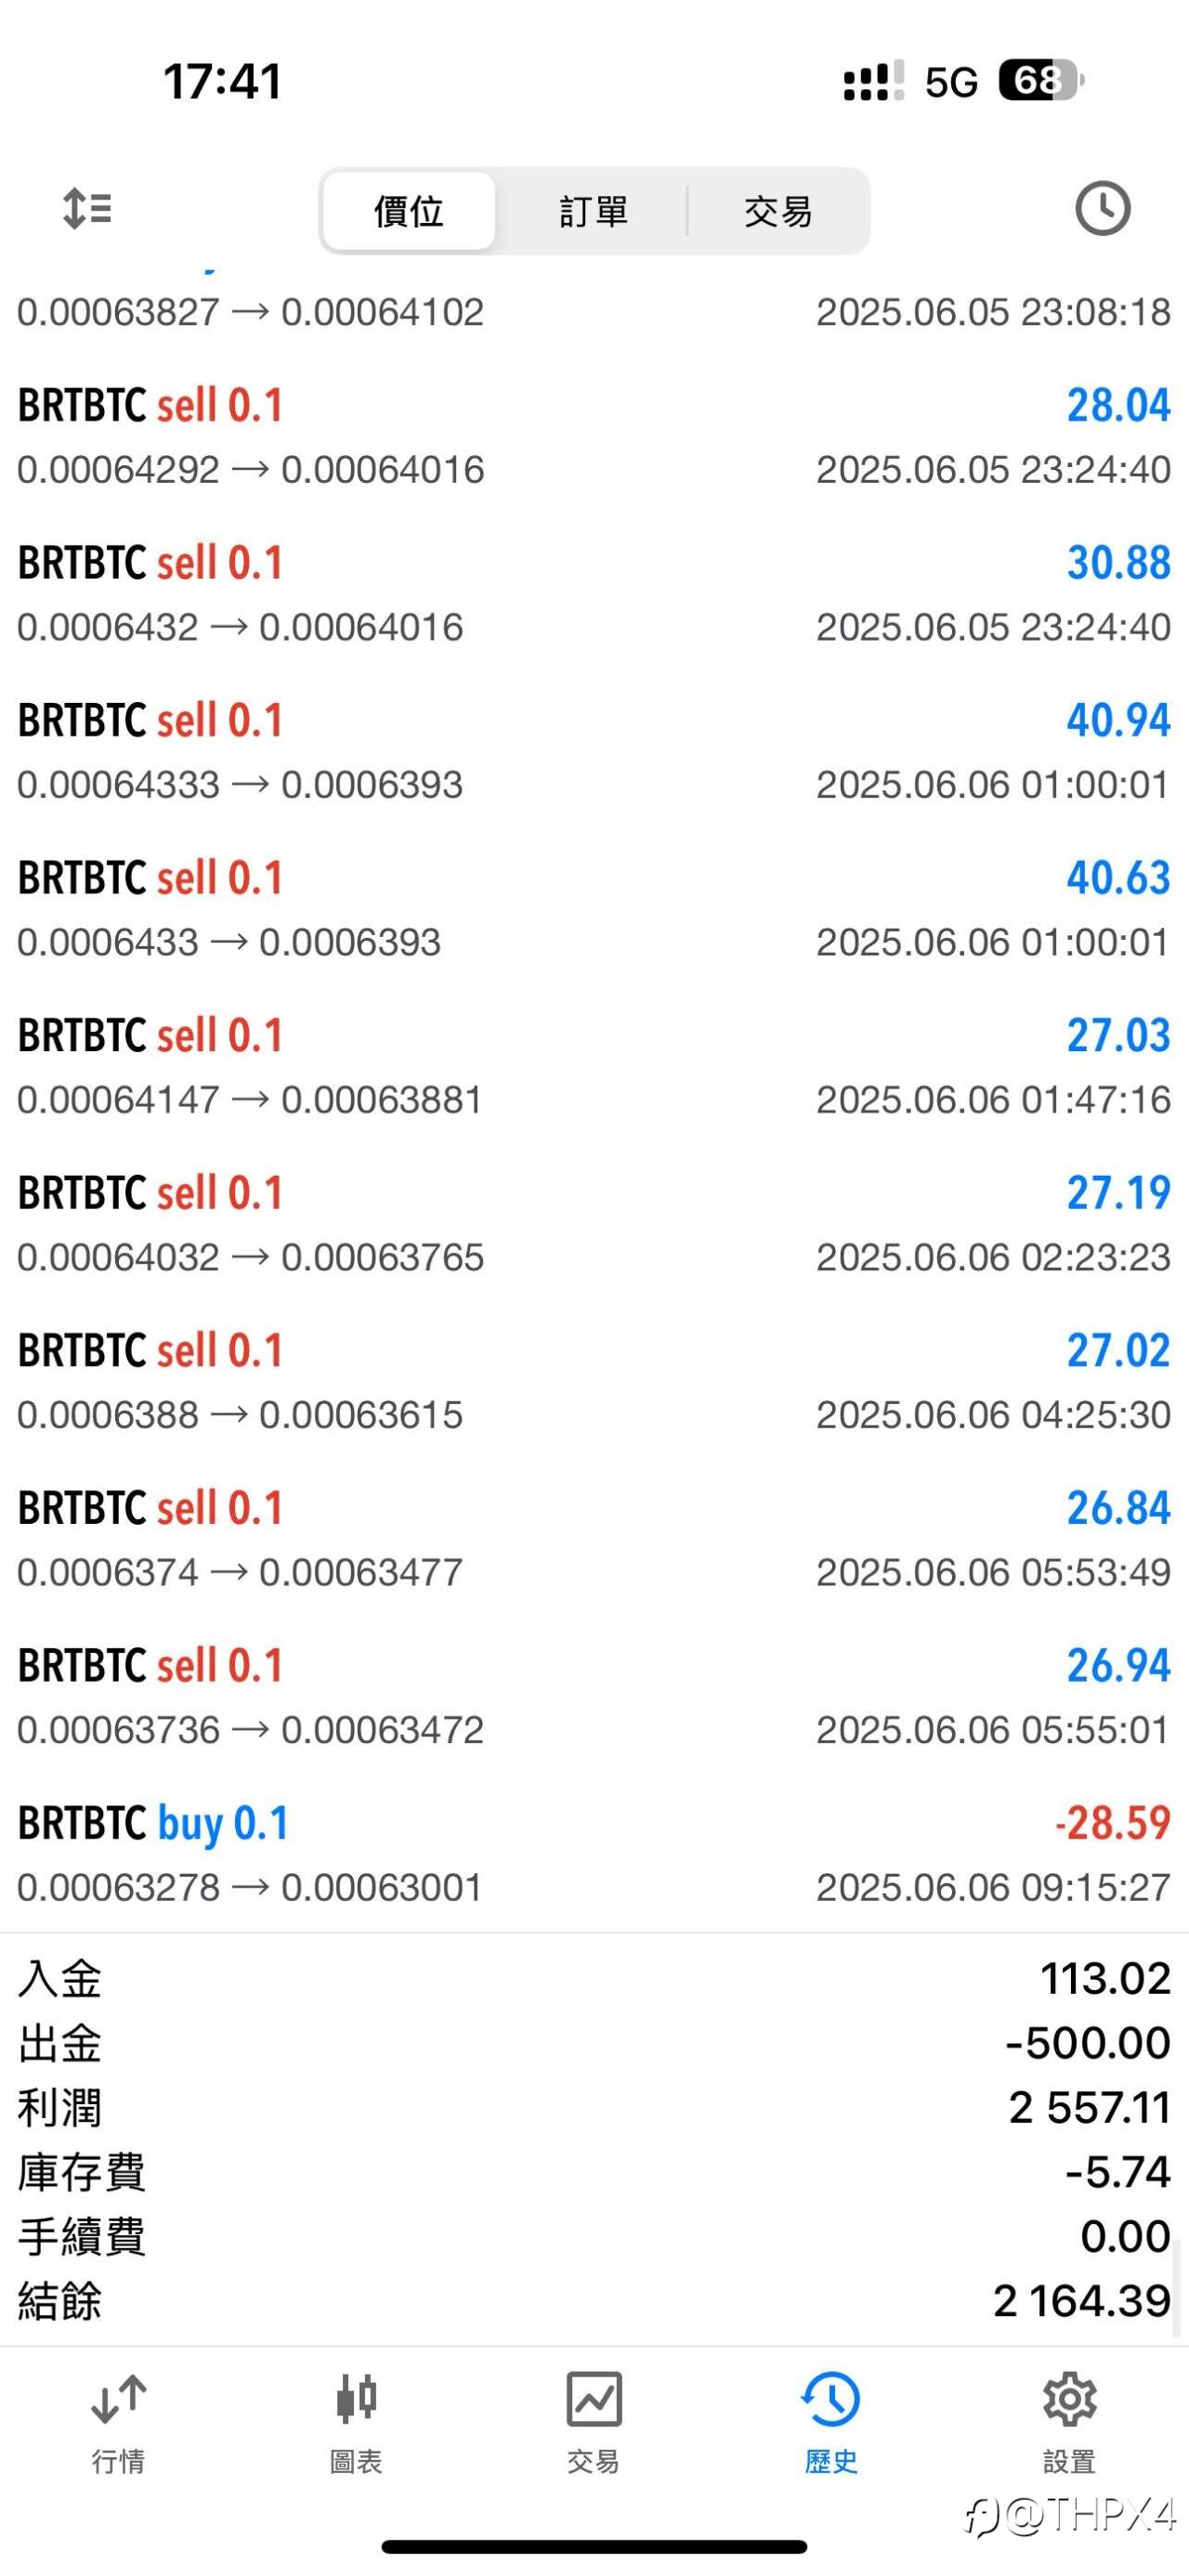Image resolution: width=1189 pixels, height=2576 pixels.
Task: Tap the cellular signal bars icon
Action: (873, 80)
